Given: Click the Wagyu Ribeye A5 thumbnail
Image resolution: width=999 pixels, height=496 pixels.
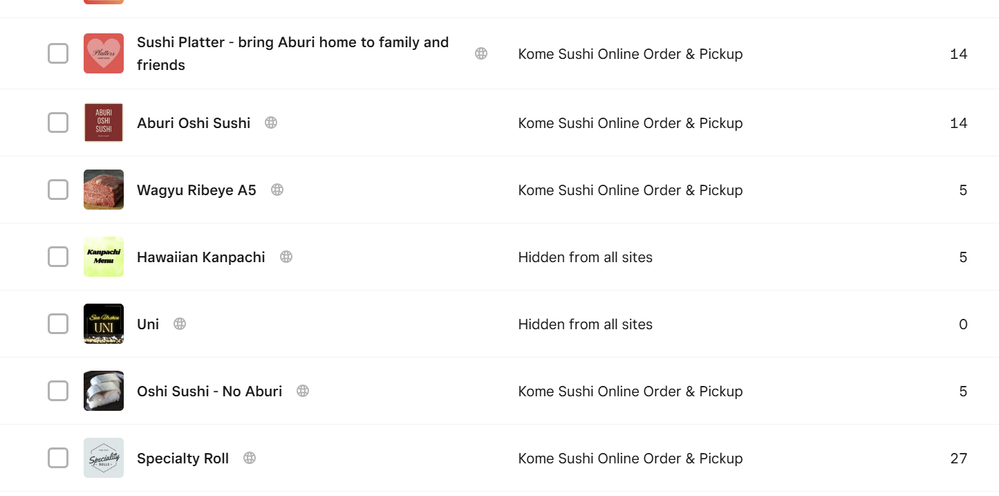Looking at the screenshot, I should (x=104, y=190).
